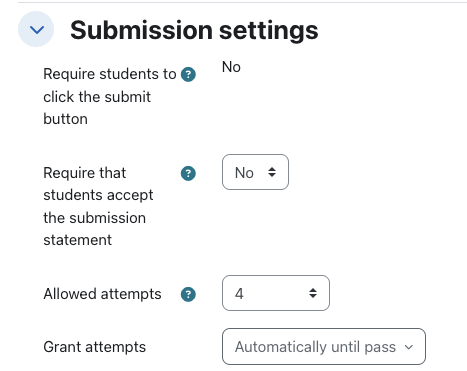Click the Require students to click submit label

pos(110,96)
